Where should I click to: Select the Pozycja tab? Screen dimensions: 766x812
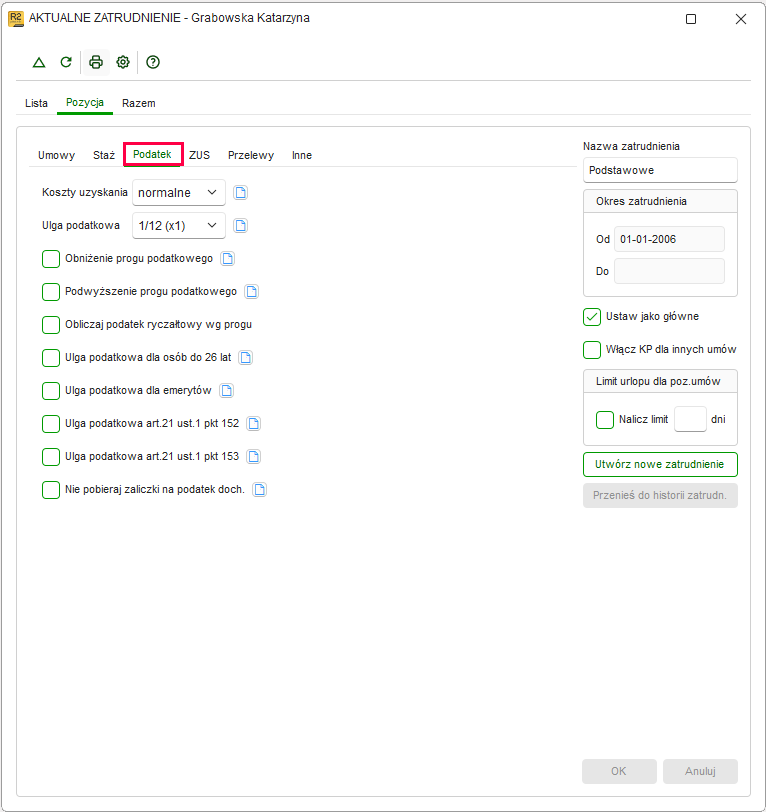click(x=85, y=103)
